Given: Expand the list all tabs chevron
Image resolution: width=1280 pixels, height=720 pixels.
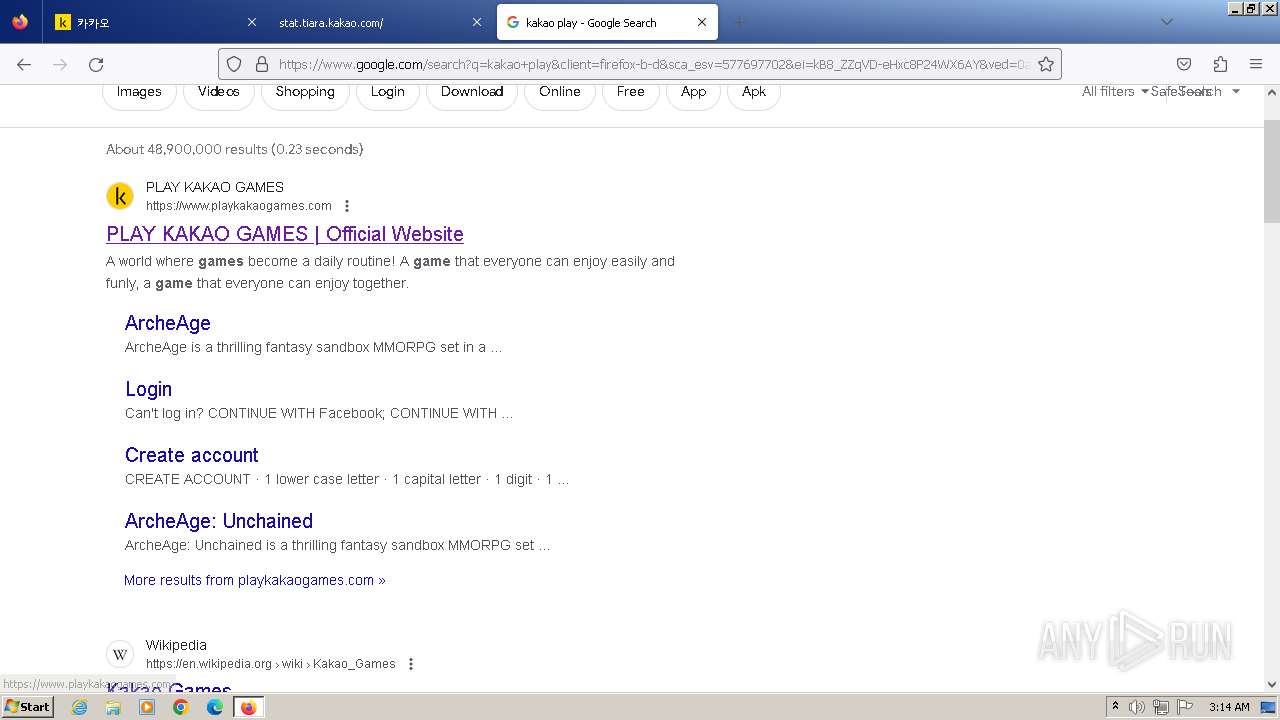Looking at the screenshot, I should pyautogui.click(x=1166, y=22).
